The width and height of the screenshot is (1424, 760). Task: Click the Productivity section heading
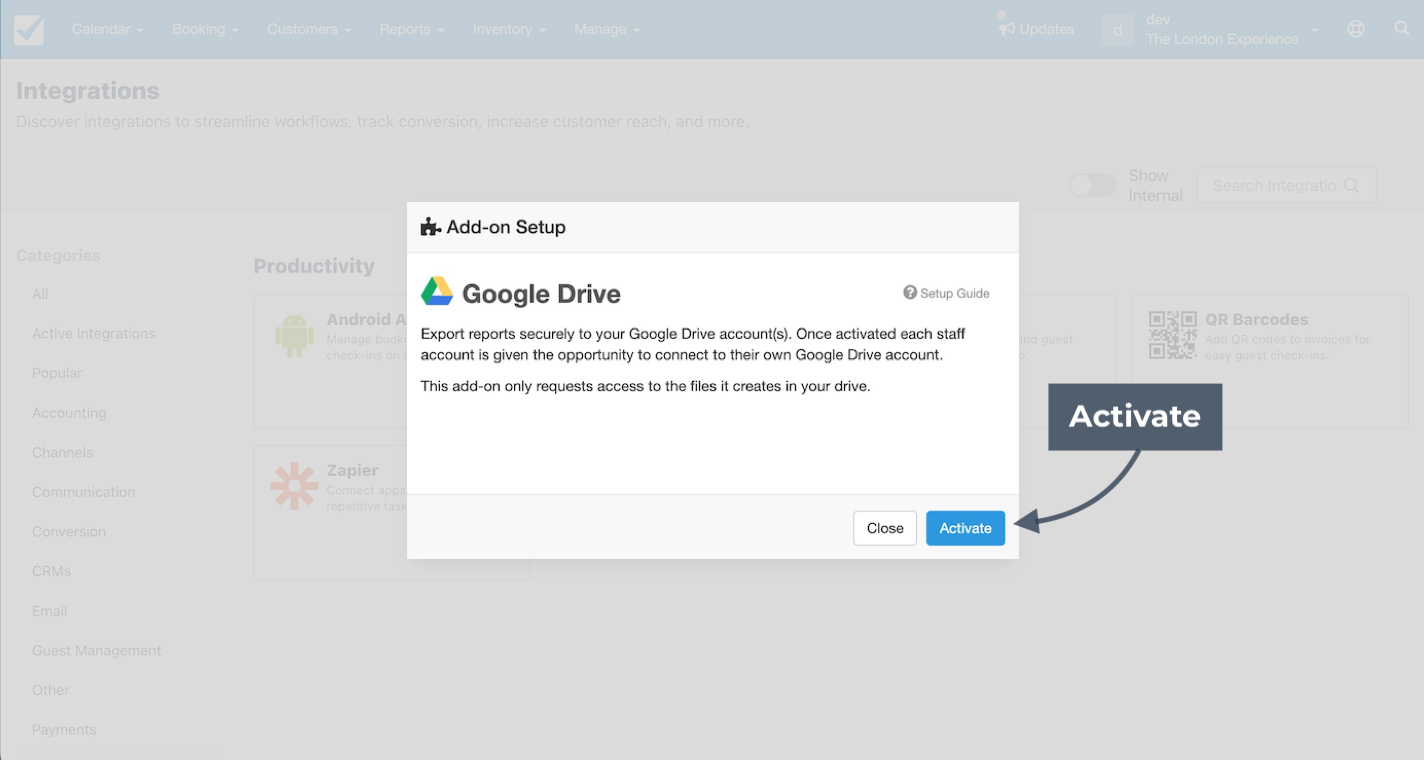314,266
